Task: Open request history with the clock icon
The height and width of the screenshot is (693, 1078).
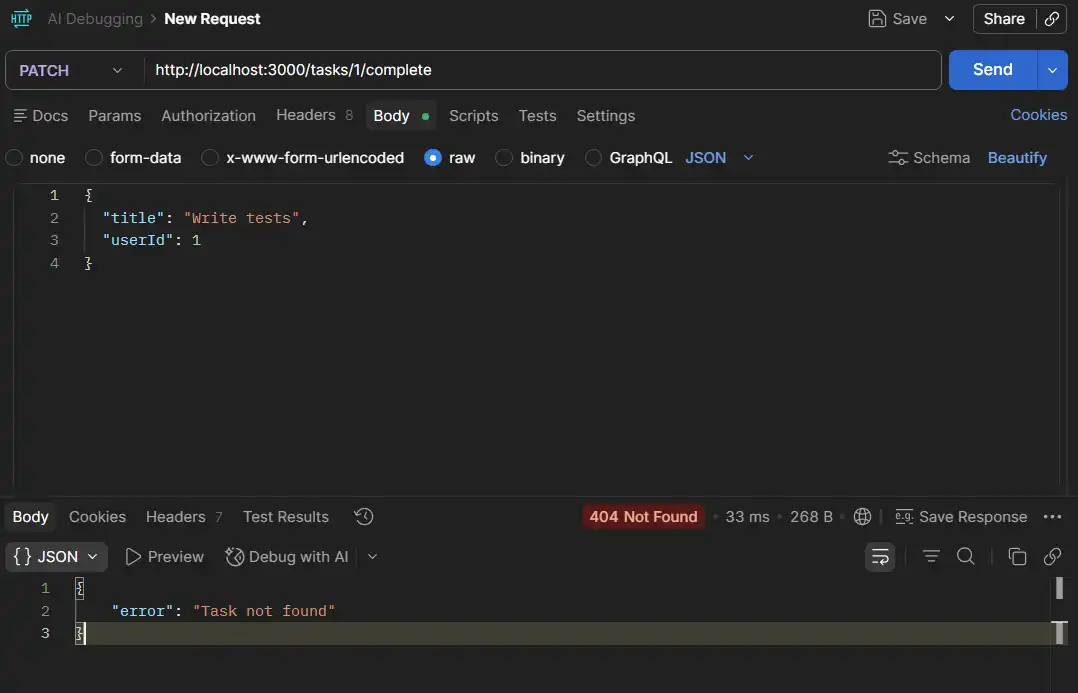Action: point(363,516)
